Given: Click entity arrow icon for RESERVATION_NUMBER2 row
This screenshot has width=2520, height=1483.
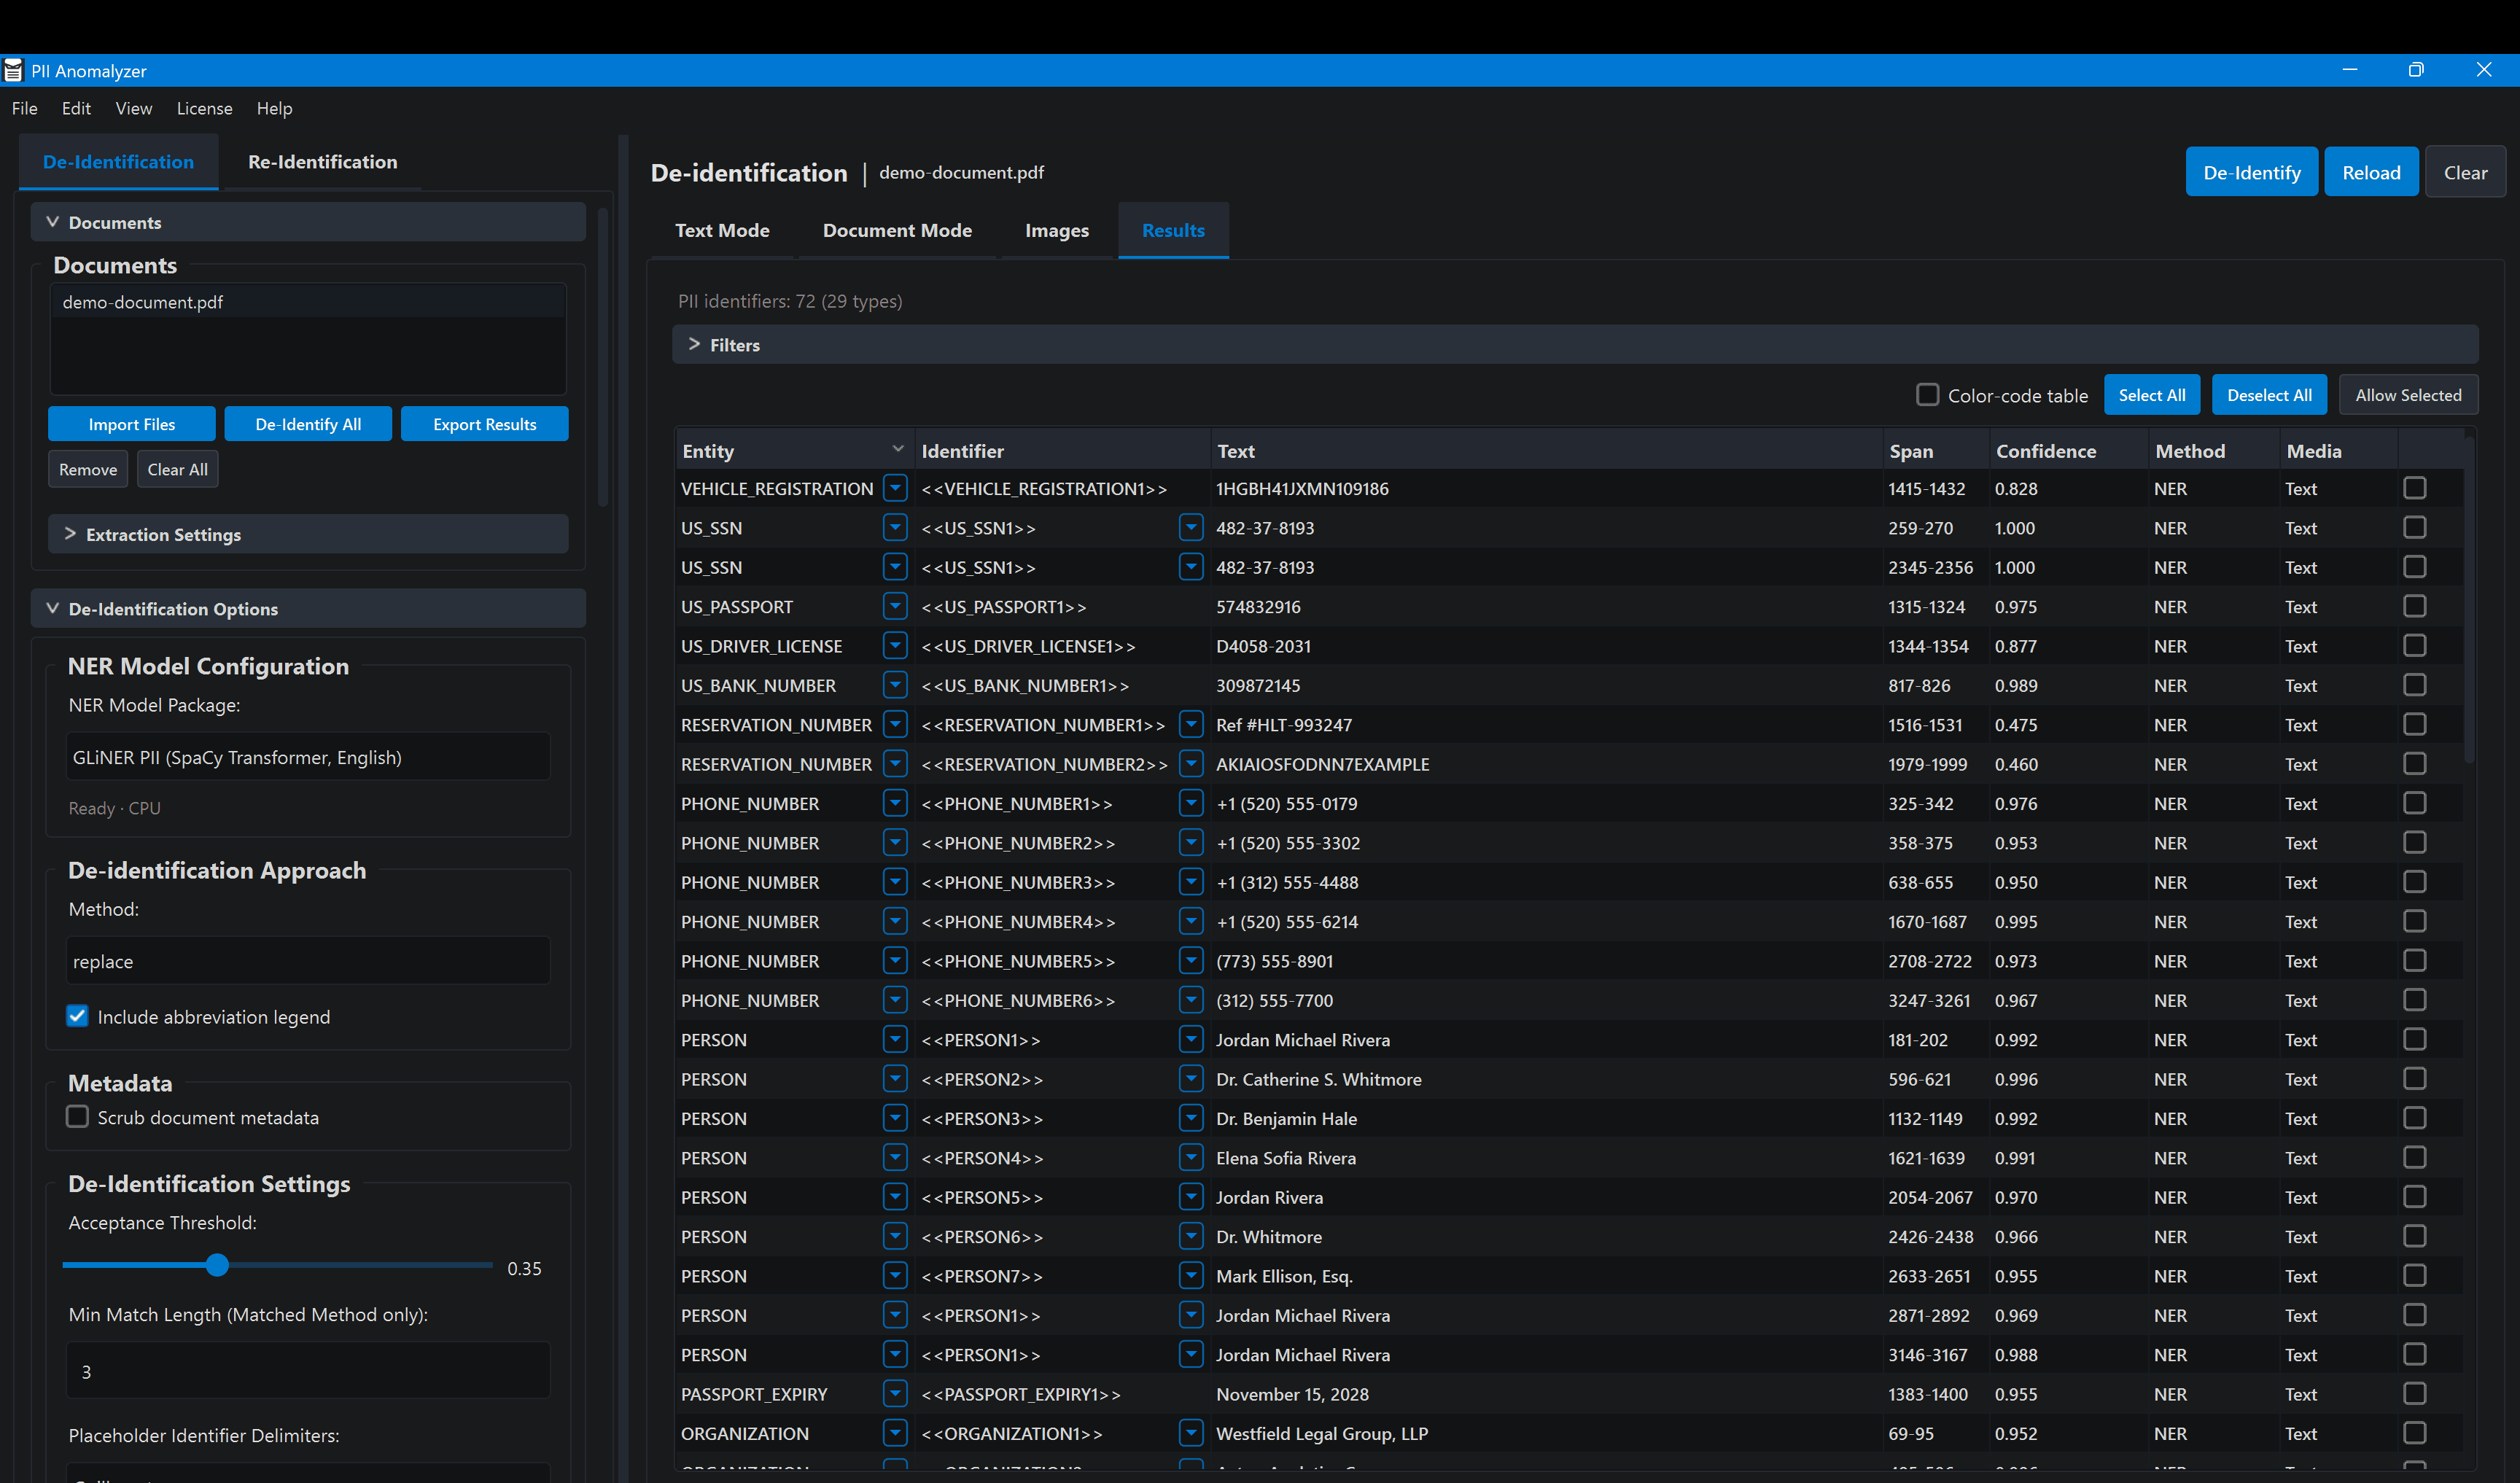Looking at the screenshot, I should 895,764.
